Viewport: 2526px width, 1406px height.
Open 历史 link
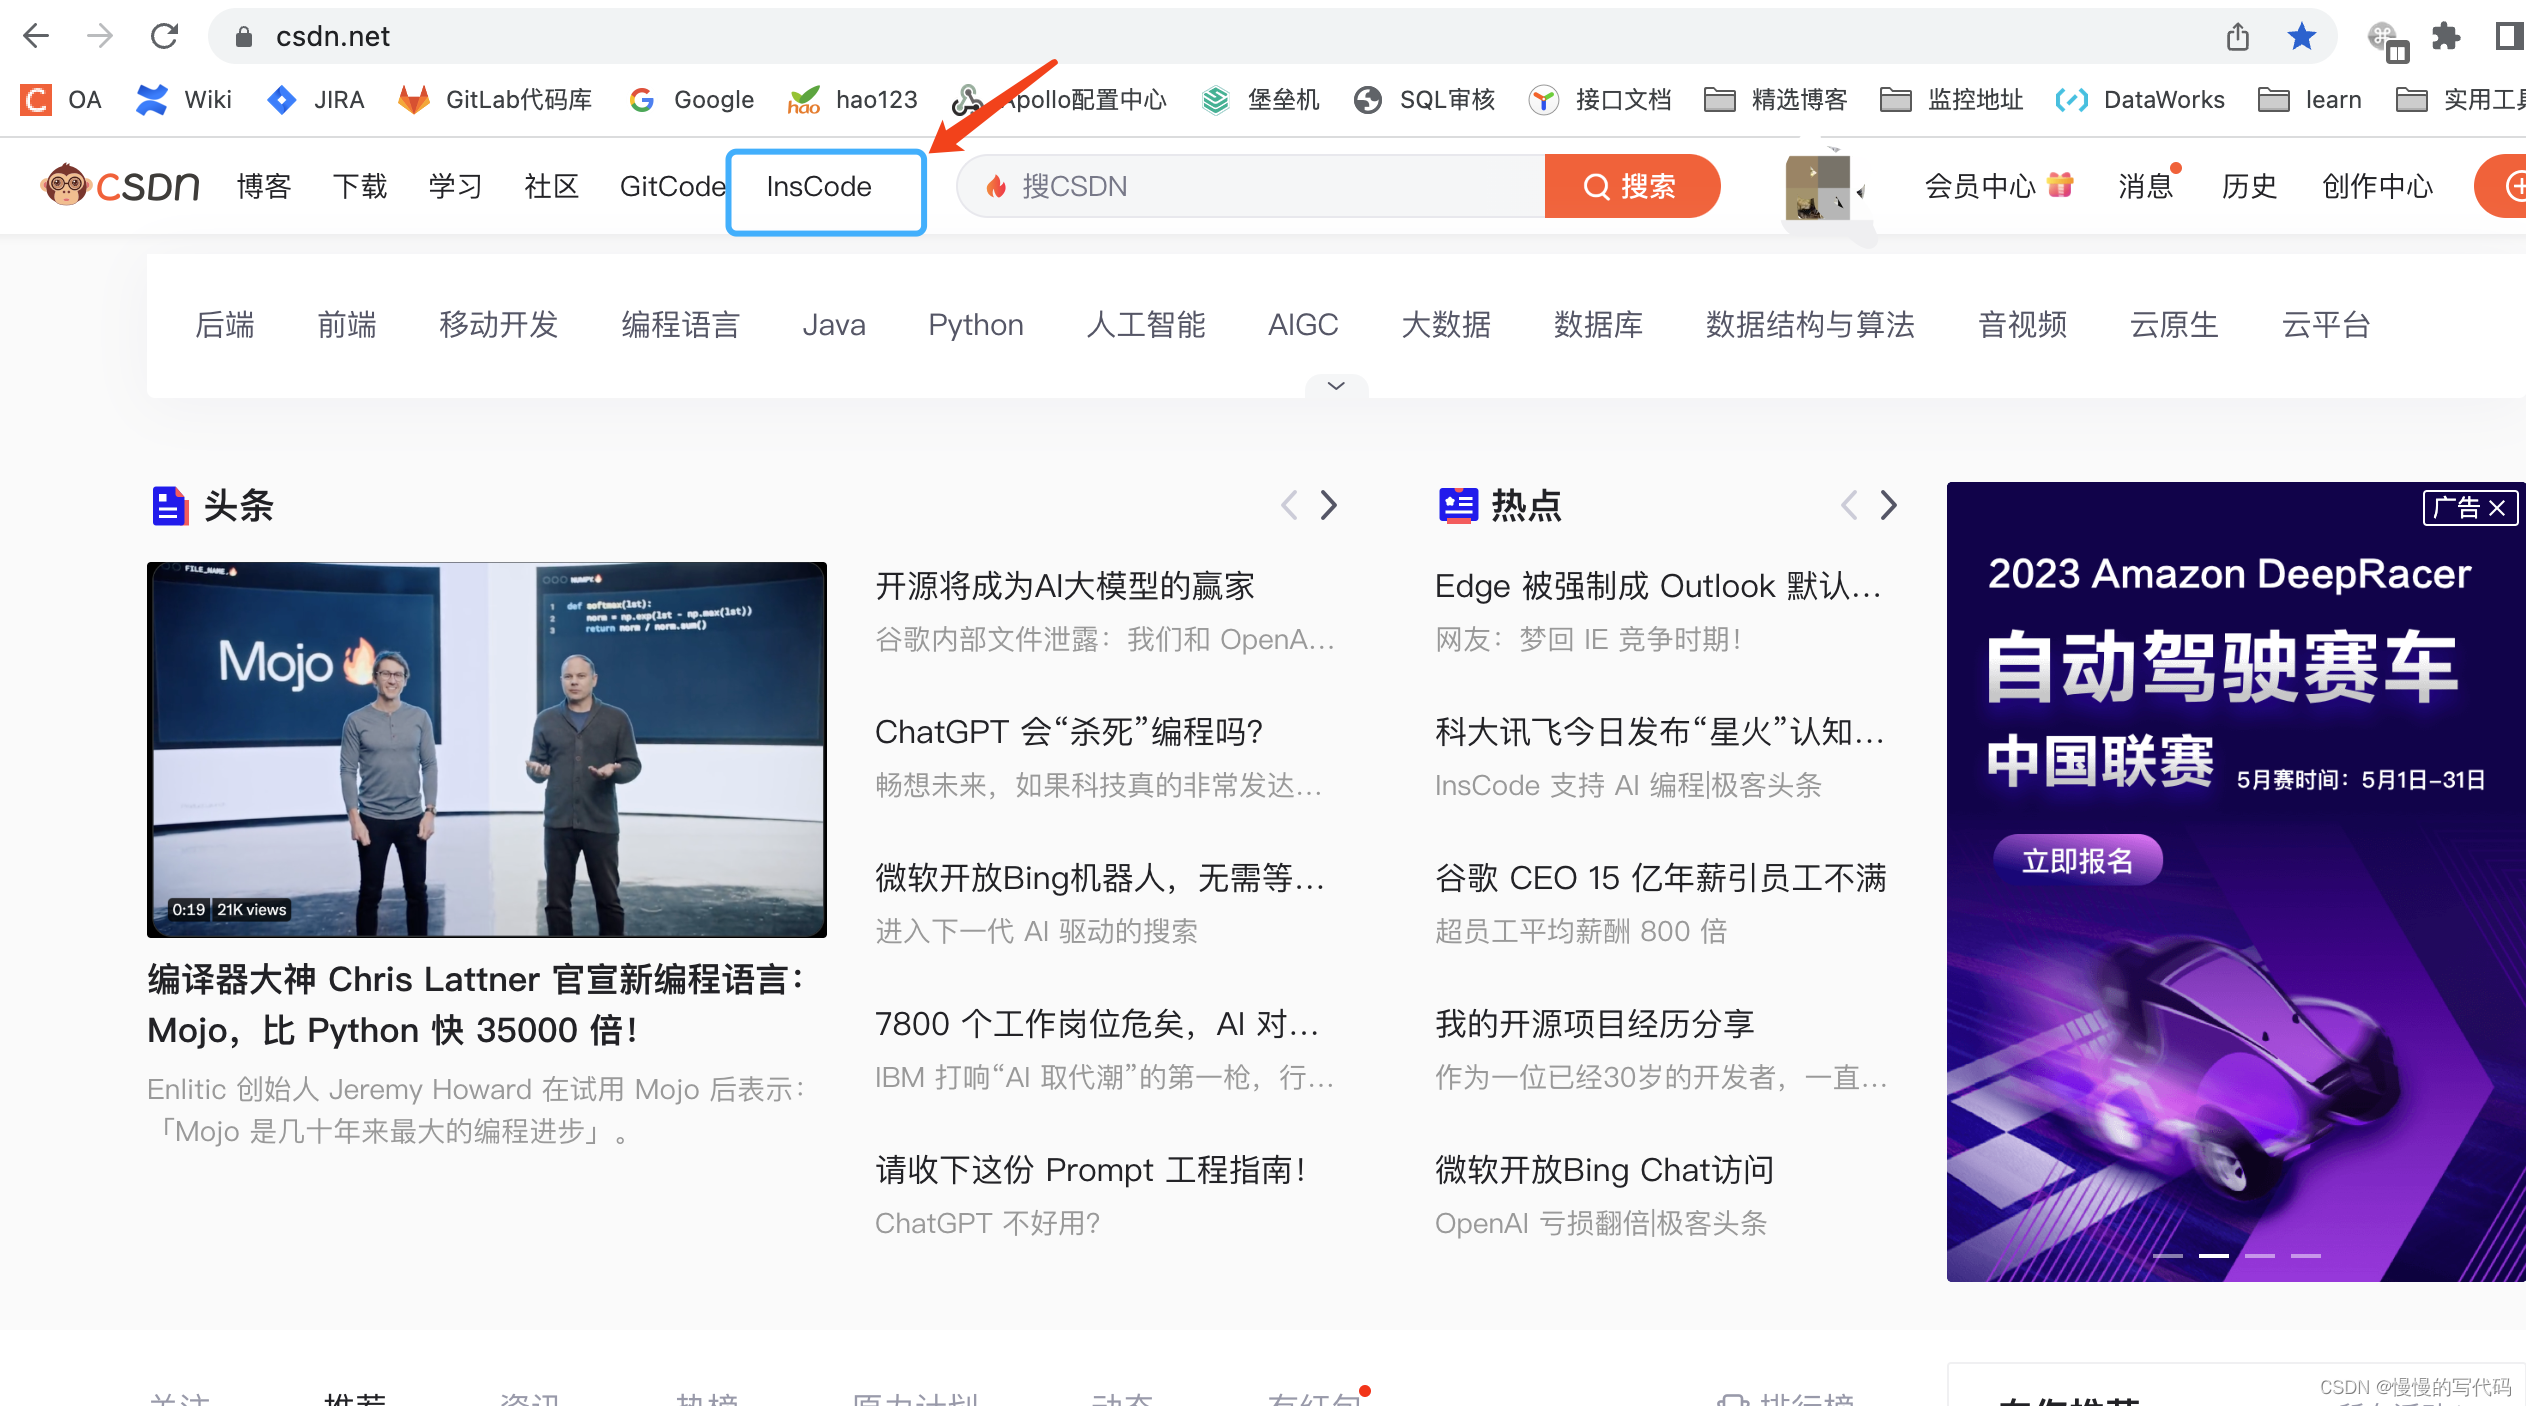(x=2249, y=186)
